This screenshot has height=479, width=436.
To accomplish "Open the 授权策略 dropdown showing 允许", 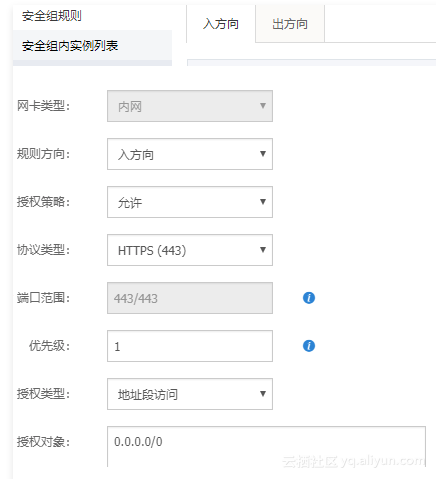I will click(190, 202).
